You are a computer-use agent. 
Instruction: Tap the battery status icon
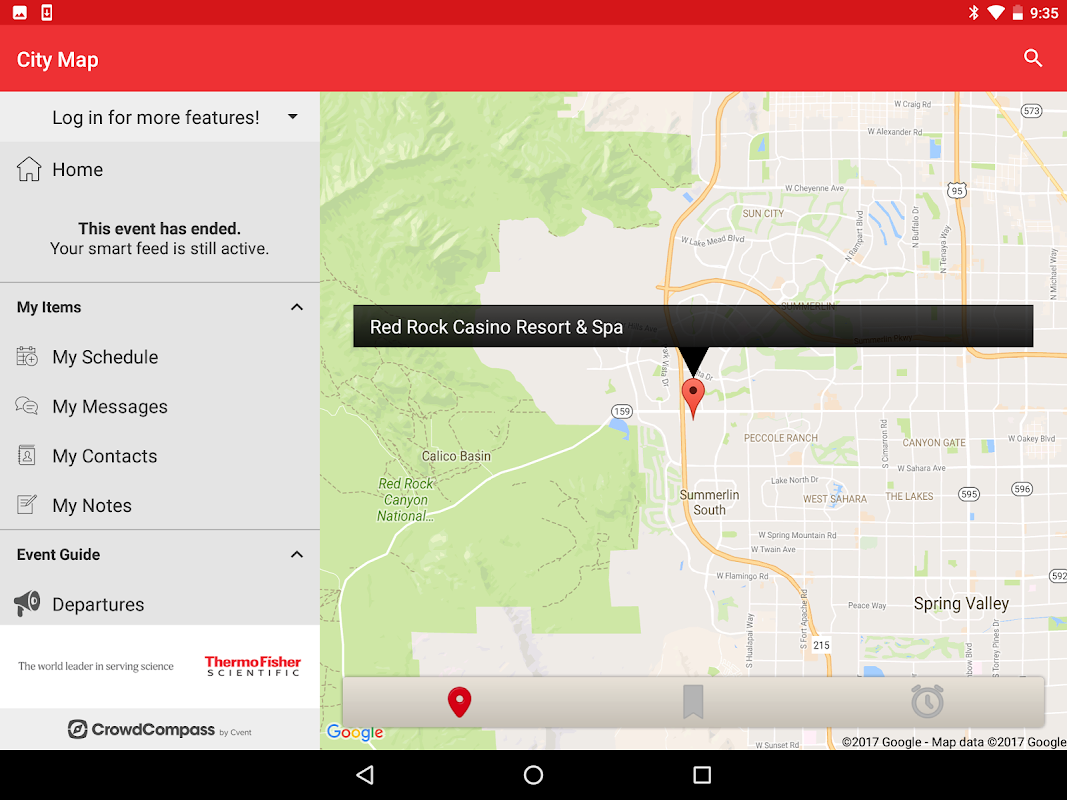(x=1017, y=12)
